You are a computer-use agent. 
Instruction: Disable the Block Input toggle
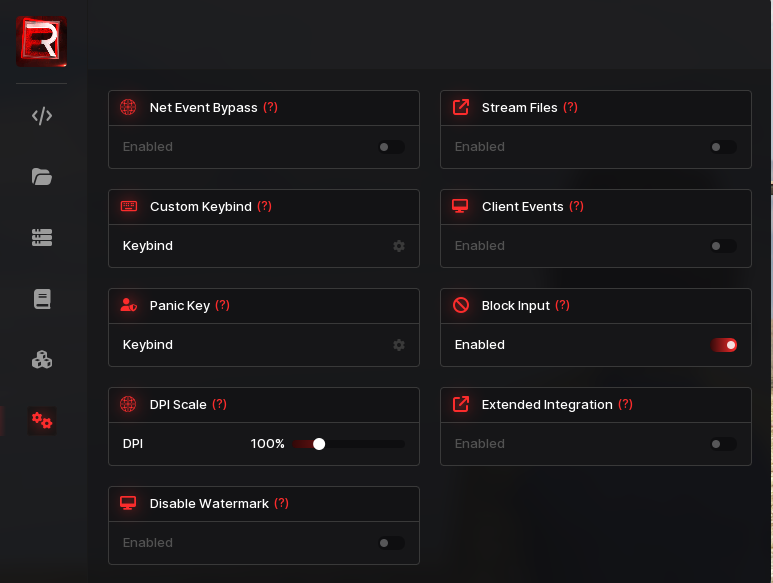click(724, 345)
